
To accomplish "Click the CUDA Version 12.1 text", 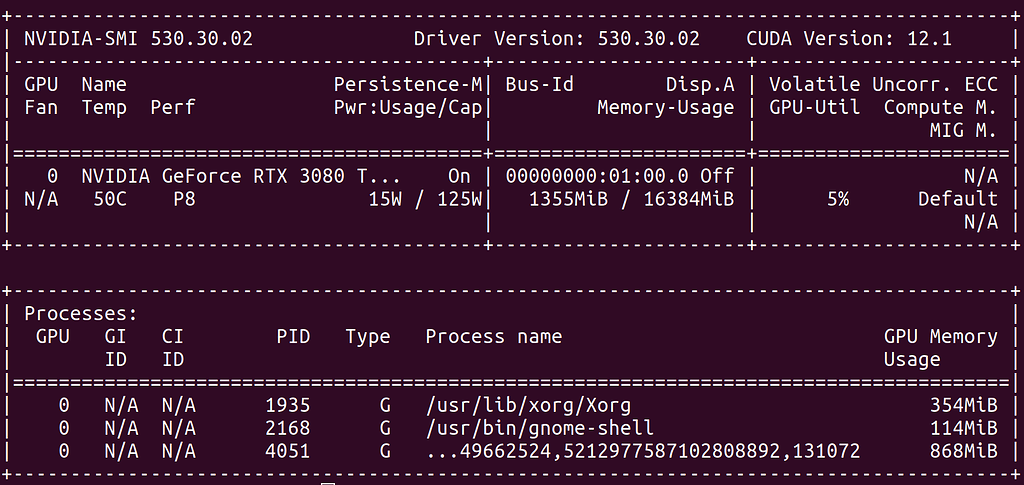I will 849,39.
